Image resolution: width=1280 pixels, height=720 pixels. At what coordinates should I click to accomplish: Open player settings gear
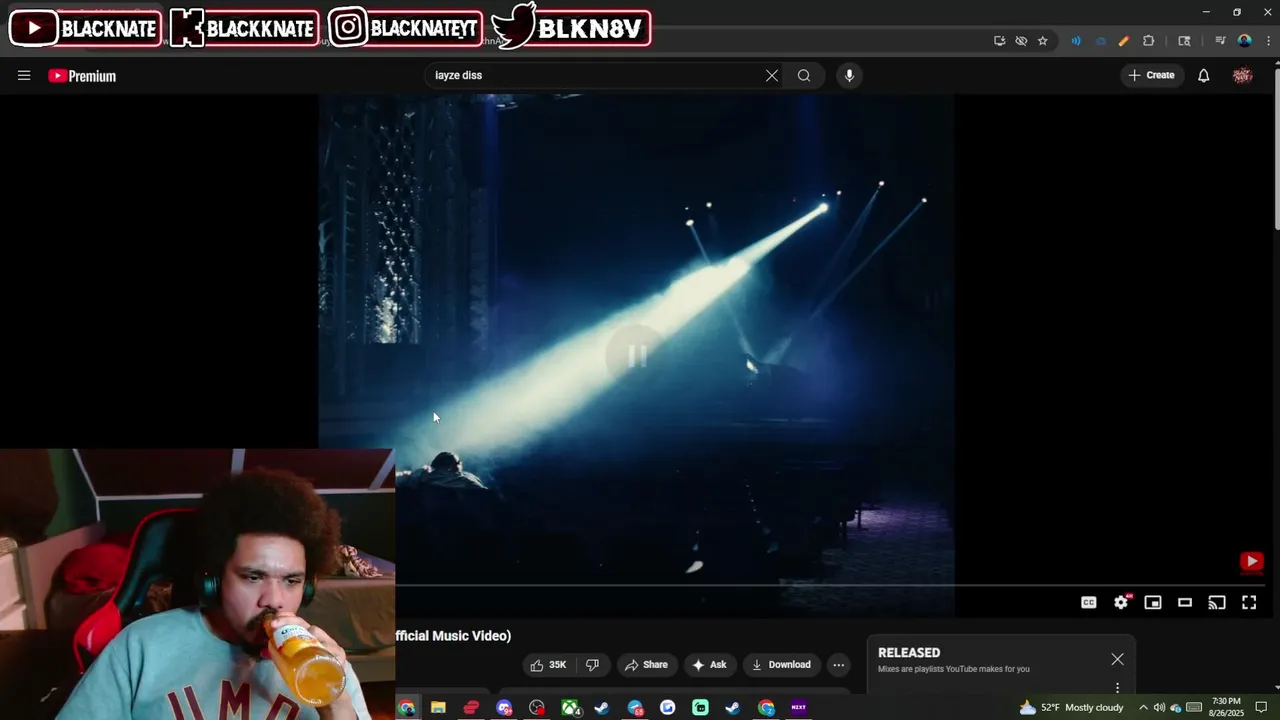1121,602
